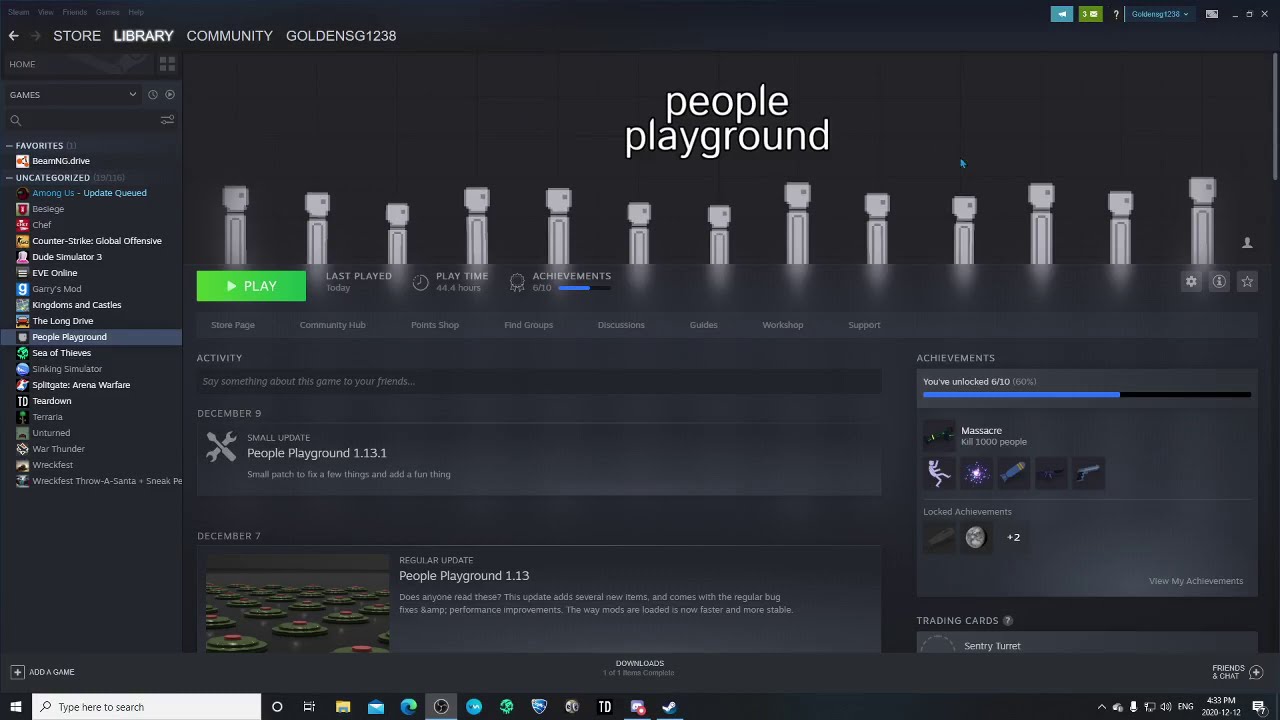This screenshot has height=720, width=1280.
Task: Click View My Achievements link
Action: (x=1196, y=581)
